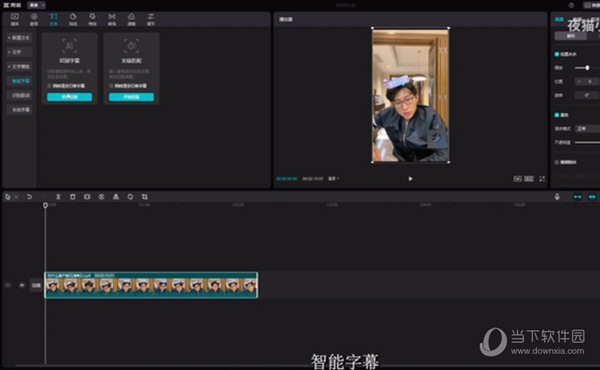Select the Basic sub-tab in the properties panel
Image resolution: width=600 pixels, height=370 pixels.
(x=571, y=36)
